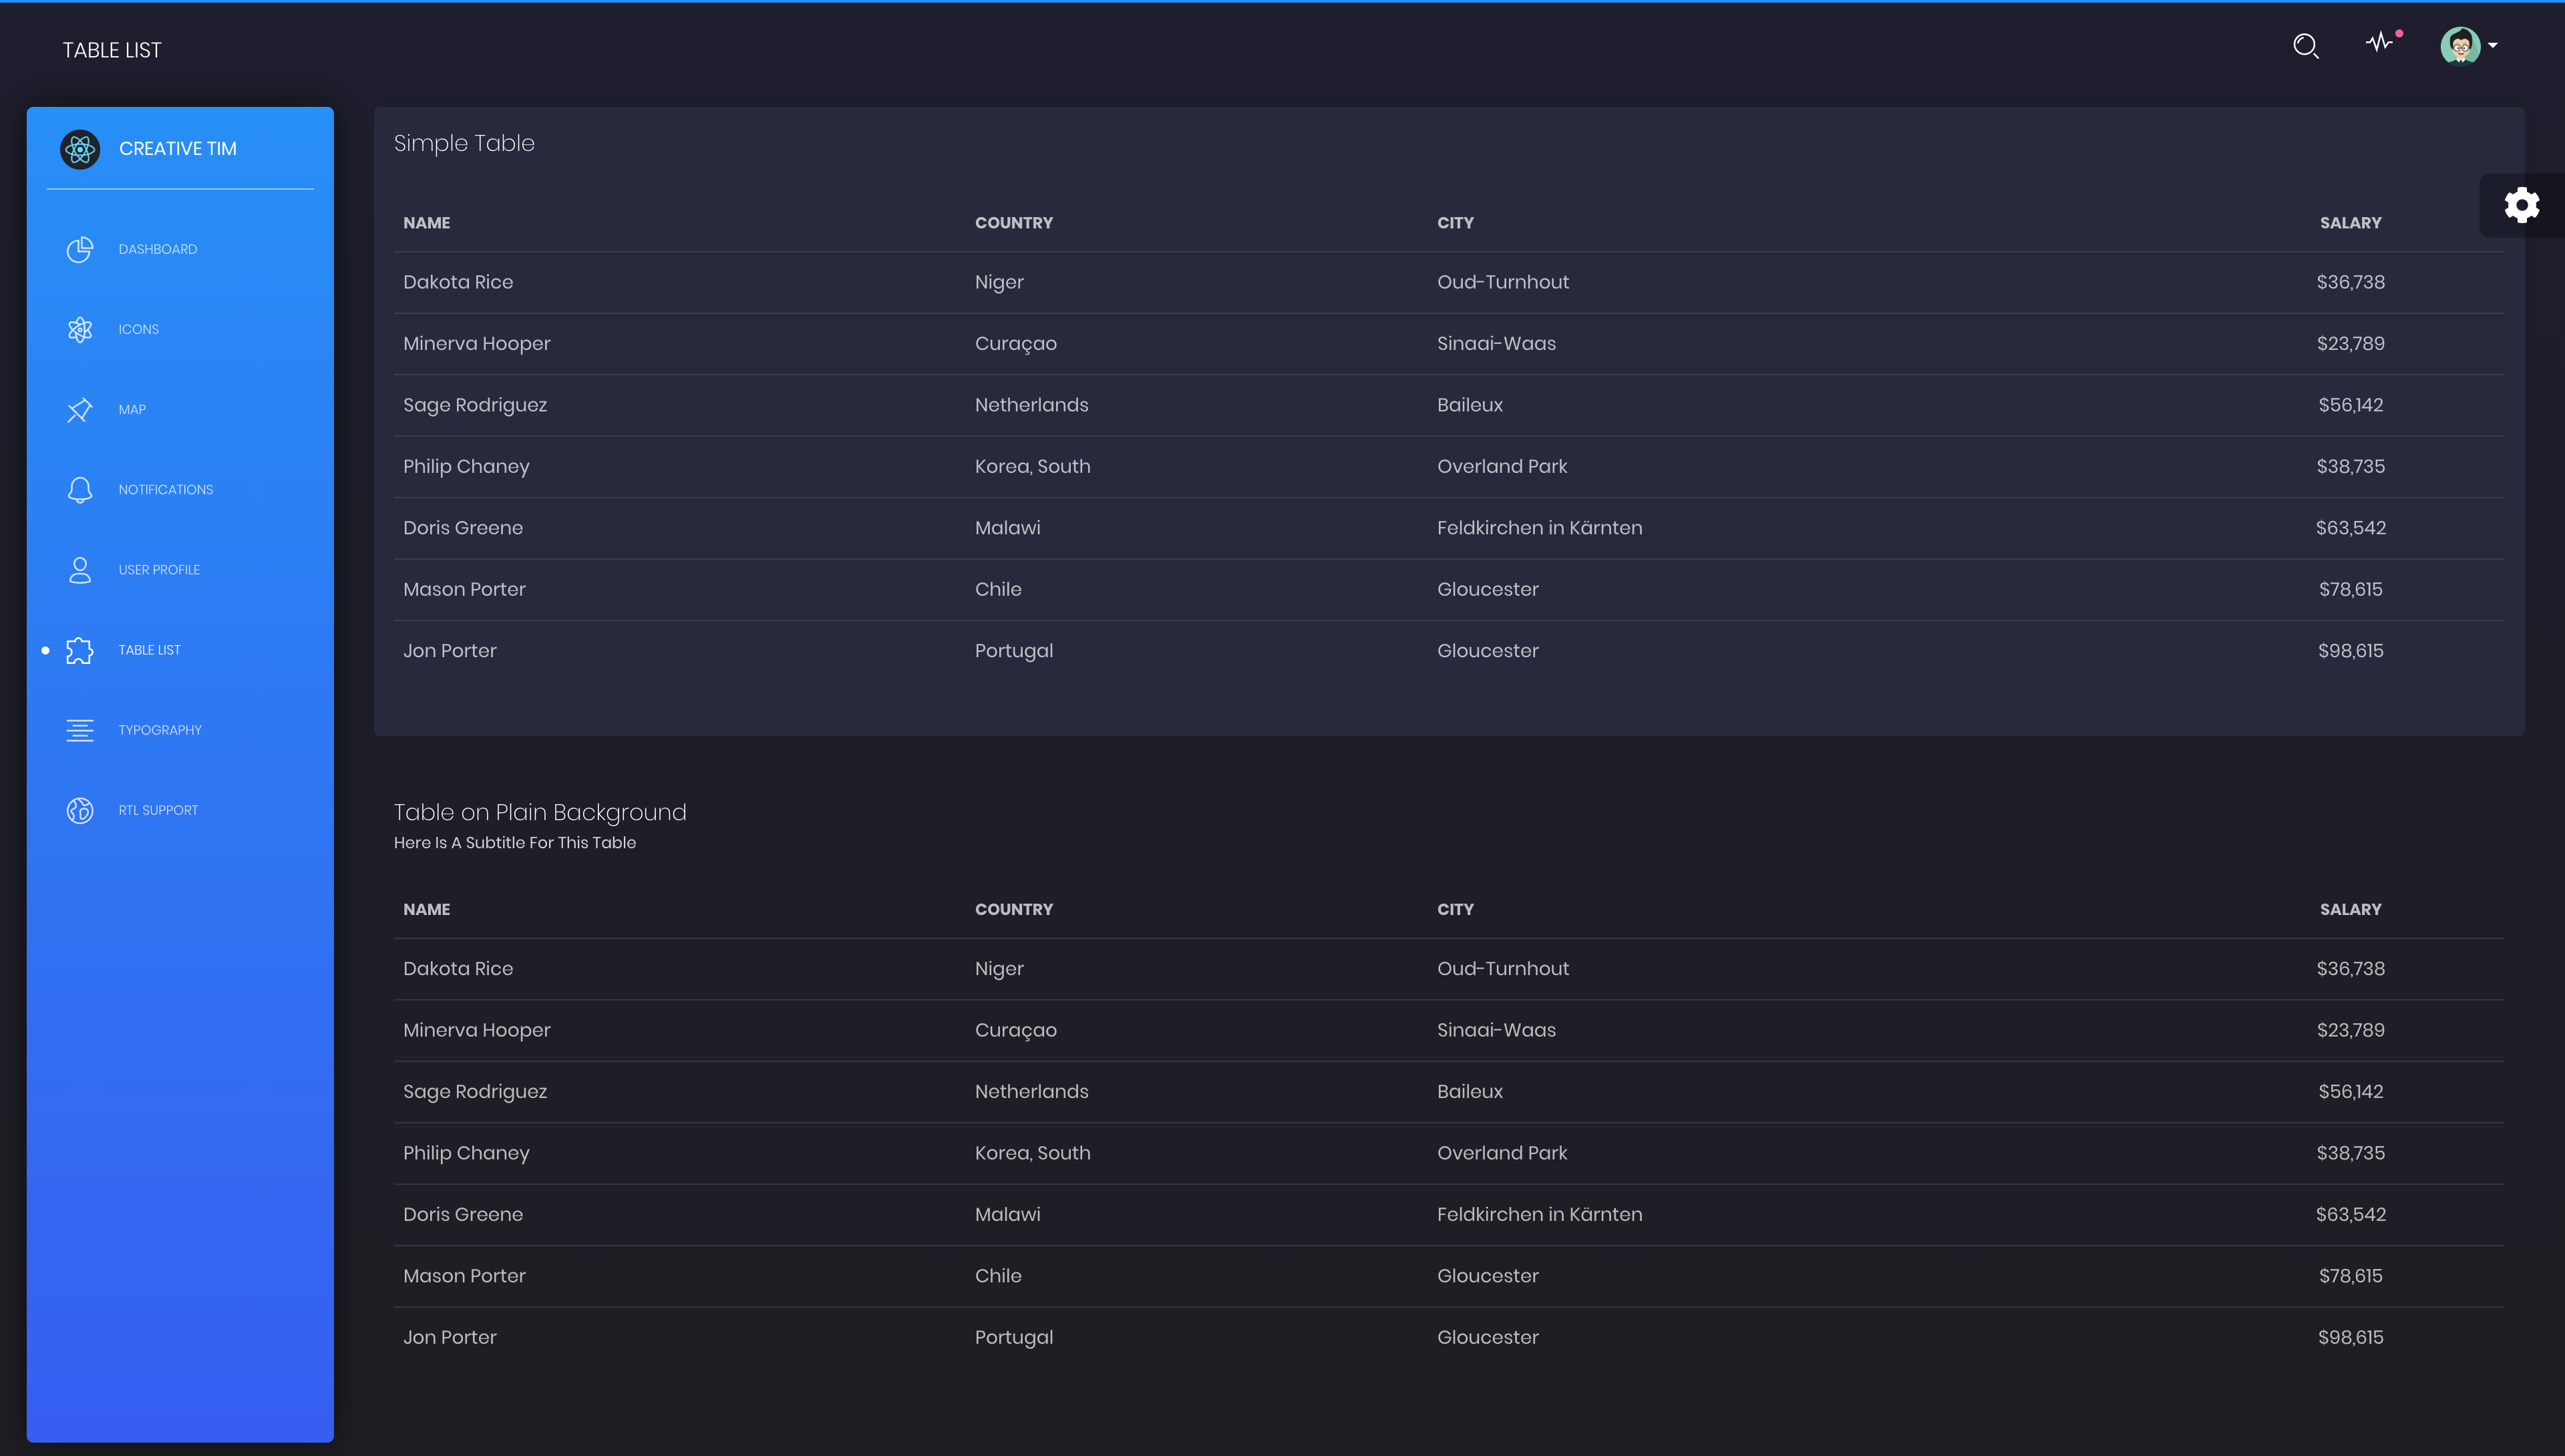The width and height of the screenshot is (2565, 1456).
Task: Select the Table List menu item
Action: pos(150,650)
